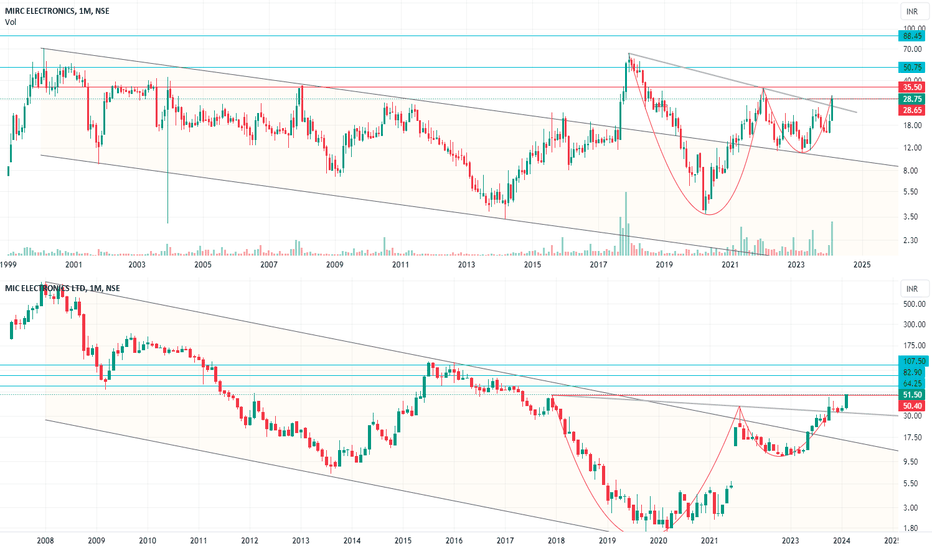Click the 2001 year on time axis

[74, 265]
